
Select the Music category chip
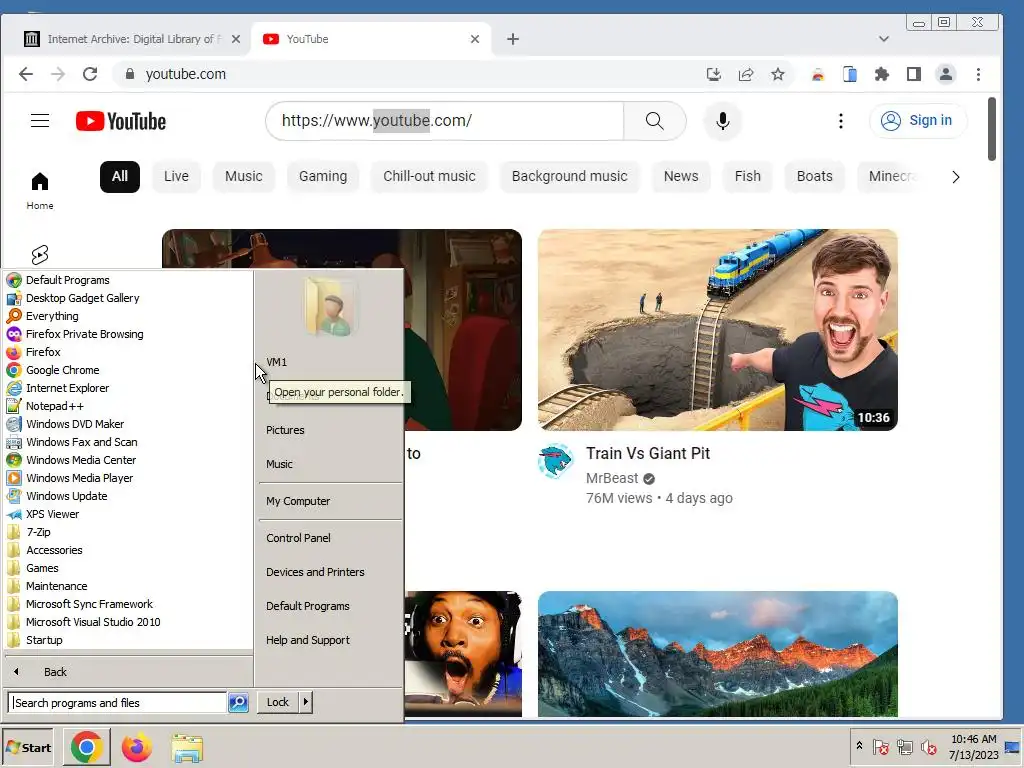(244, 176)
